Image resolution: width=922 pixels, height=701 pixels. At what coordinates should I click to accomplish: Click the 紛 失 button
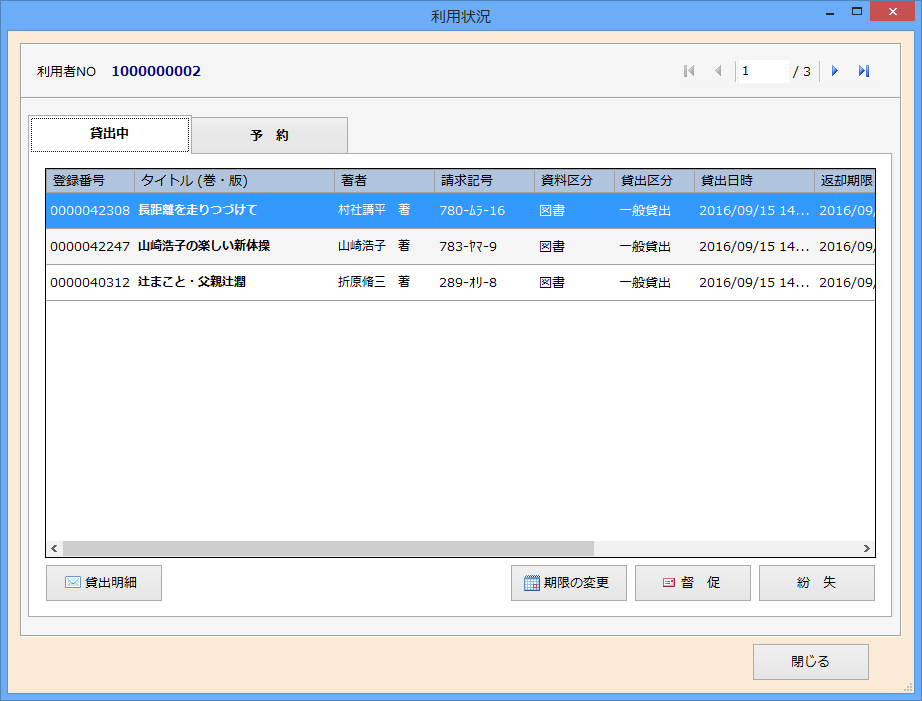point(817,583)
